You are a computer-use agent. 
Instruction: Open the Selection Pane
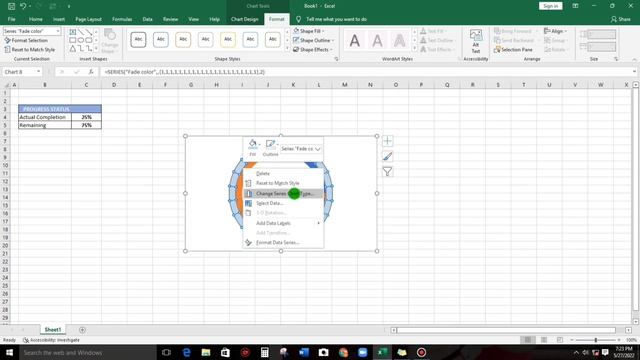pos(513,50)
